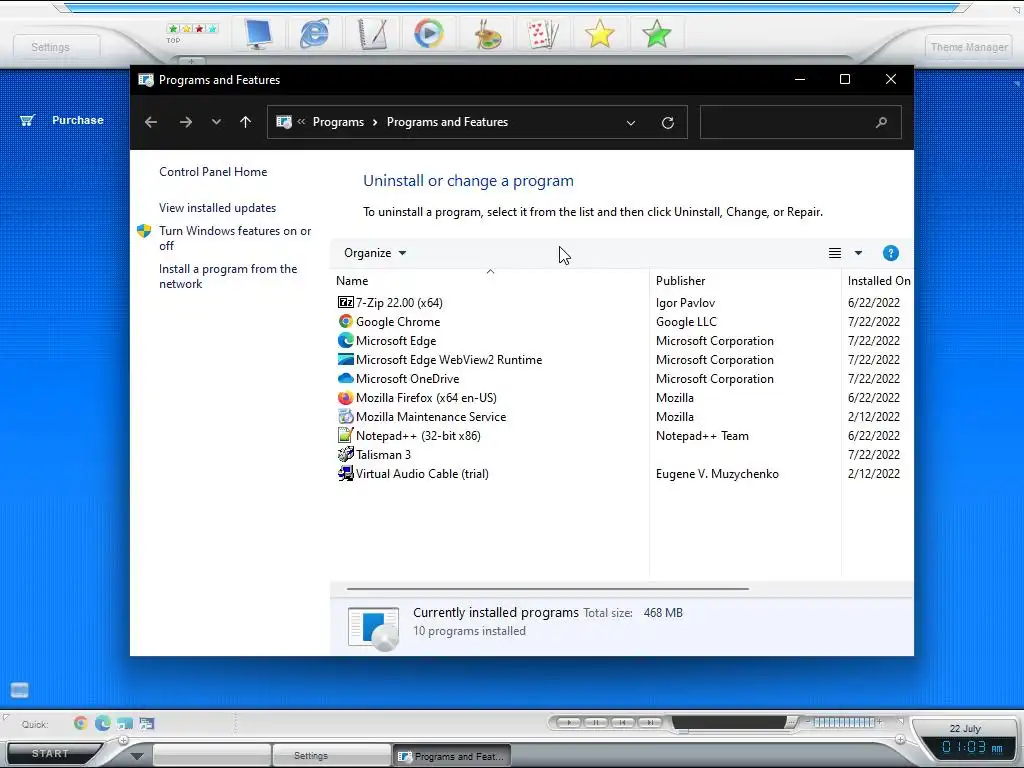Open the blue Help question mark
The image size is (1024, 768).
click(890, 253)
